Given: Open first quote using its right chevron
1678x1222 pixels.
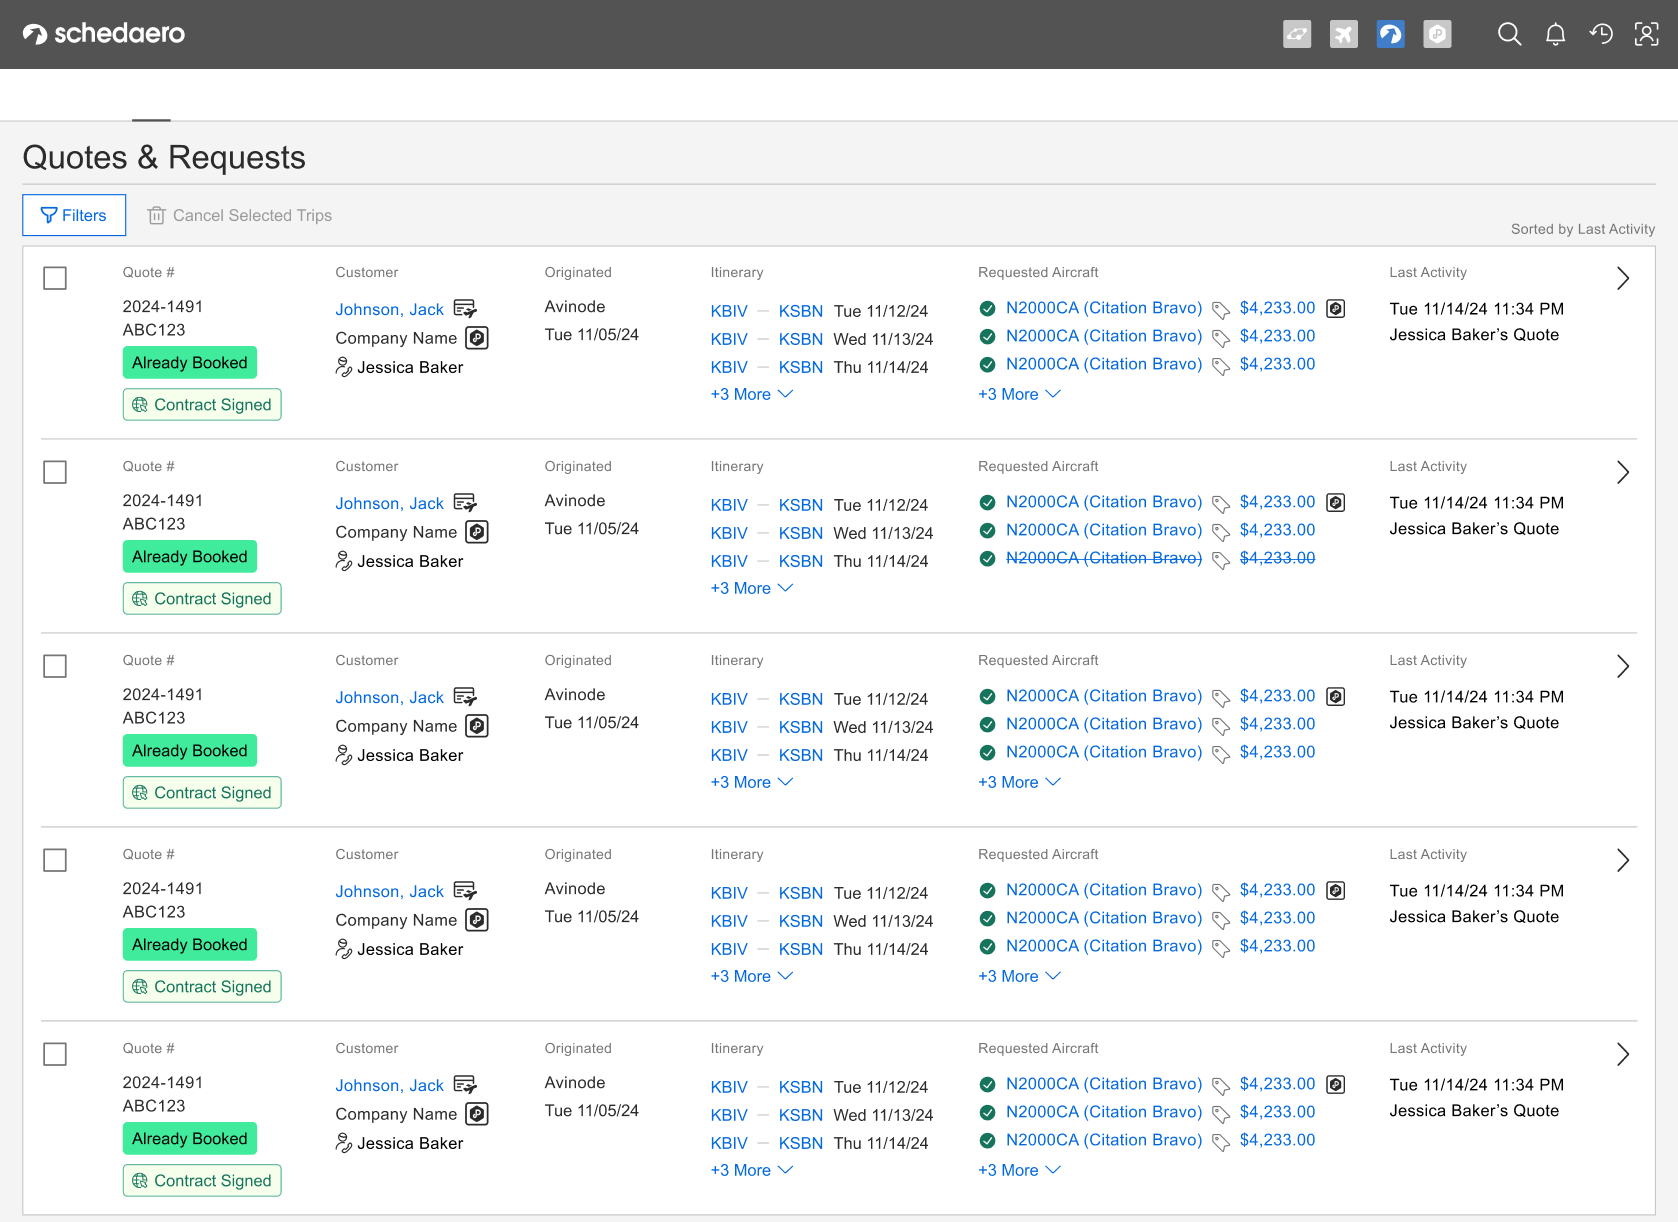Looking at the screenshot, I should click(x=1623, y=278).
